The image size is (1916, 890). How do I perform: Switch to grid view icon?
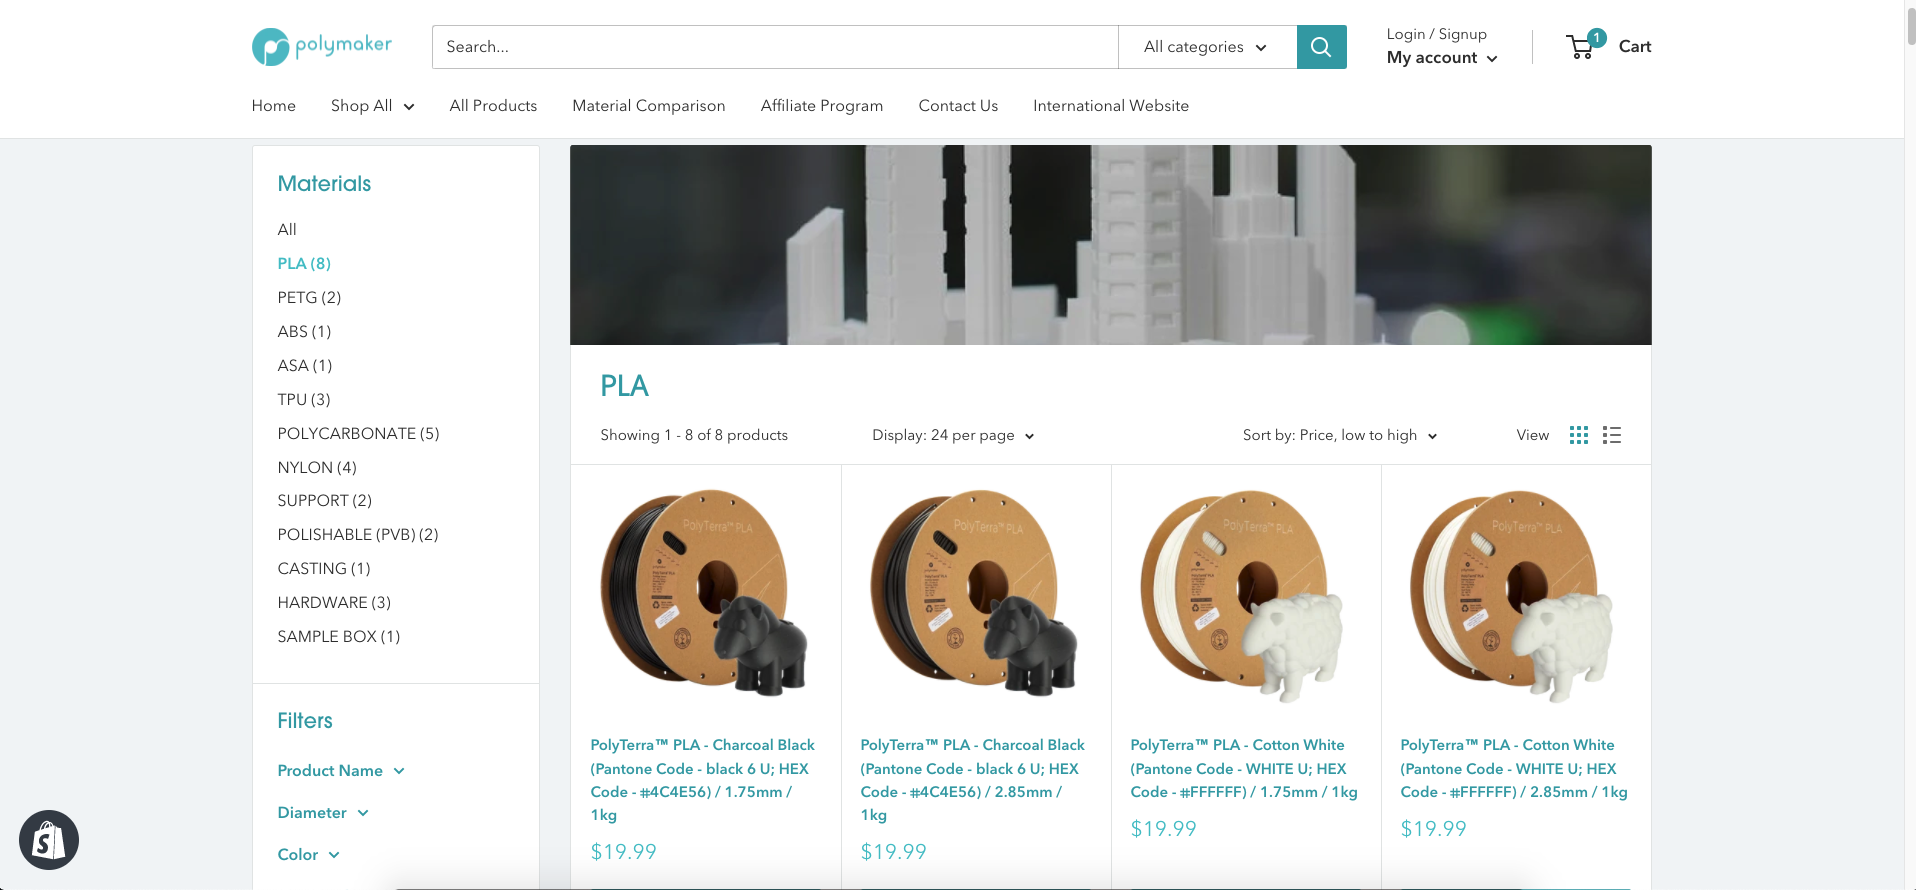coord(1579,435)
